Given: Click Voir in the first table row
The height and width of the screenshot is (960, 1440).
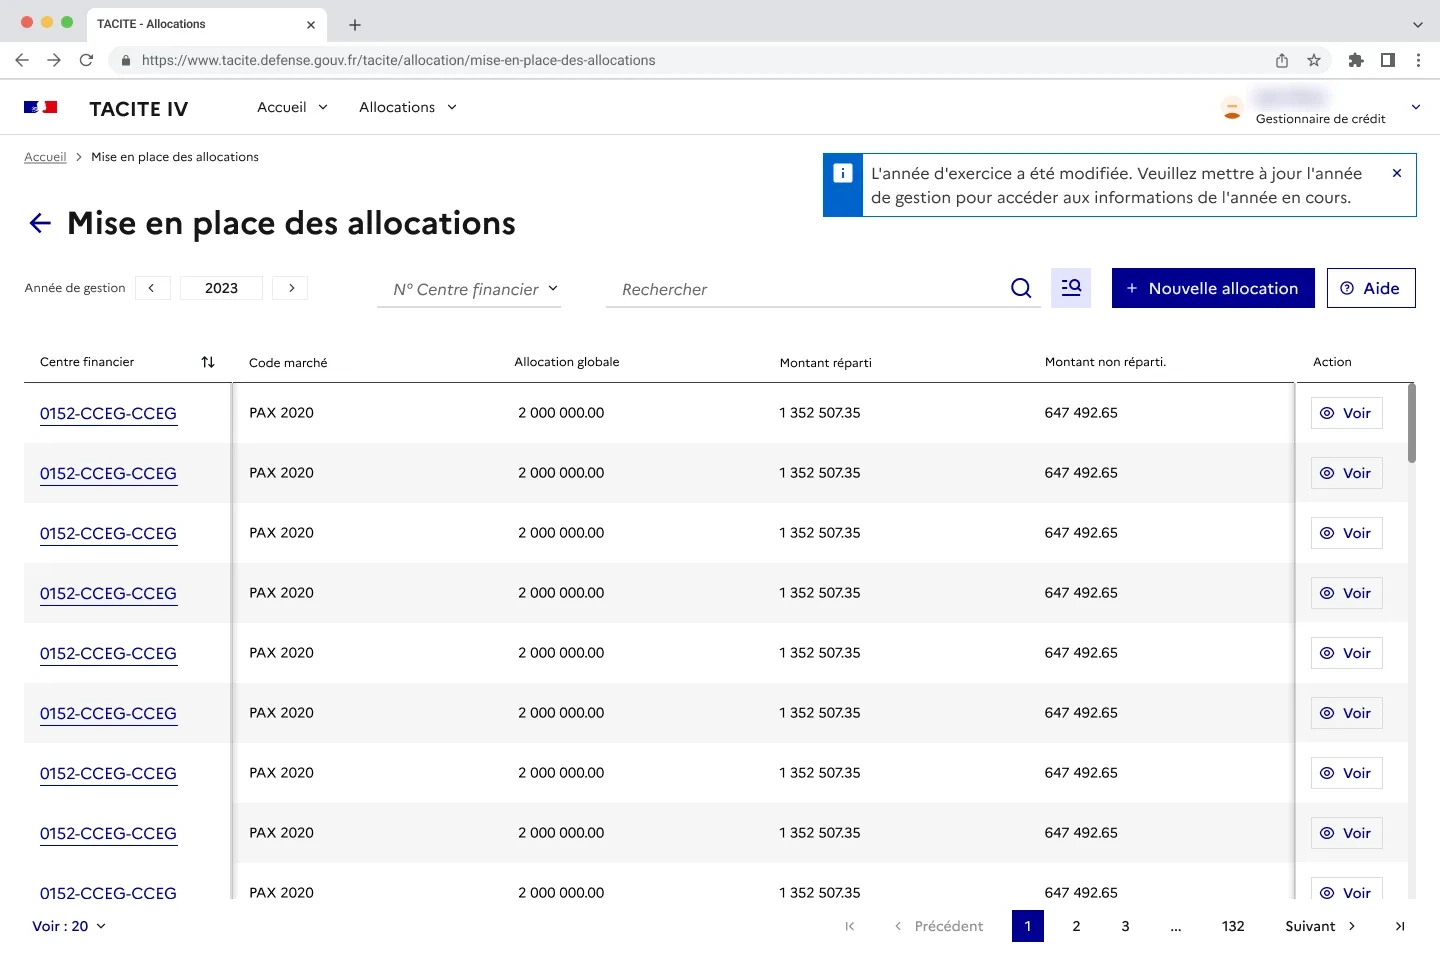Looking at the screenshot, I should [x=1346, y=413].
